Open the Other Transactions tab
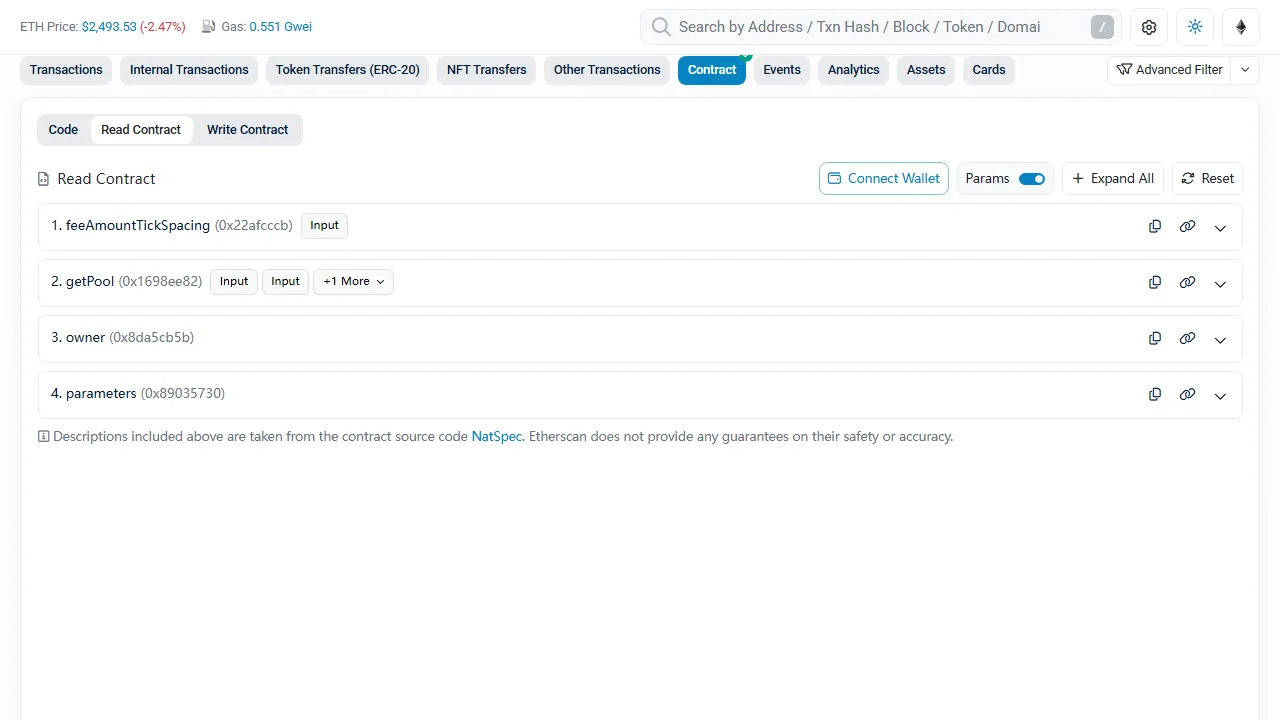1280x720 pixels. point(607,70)
